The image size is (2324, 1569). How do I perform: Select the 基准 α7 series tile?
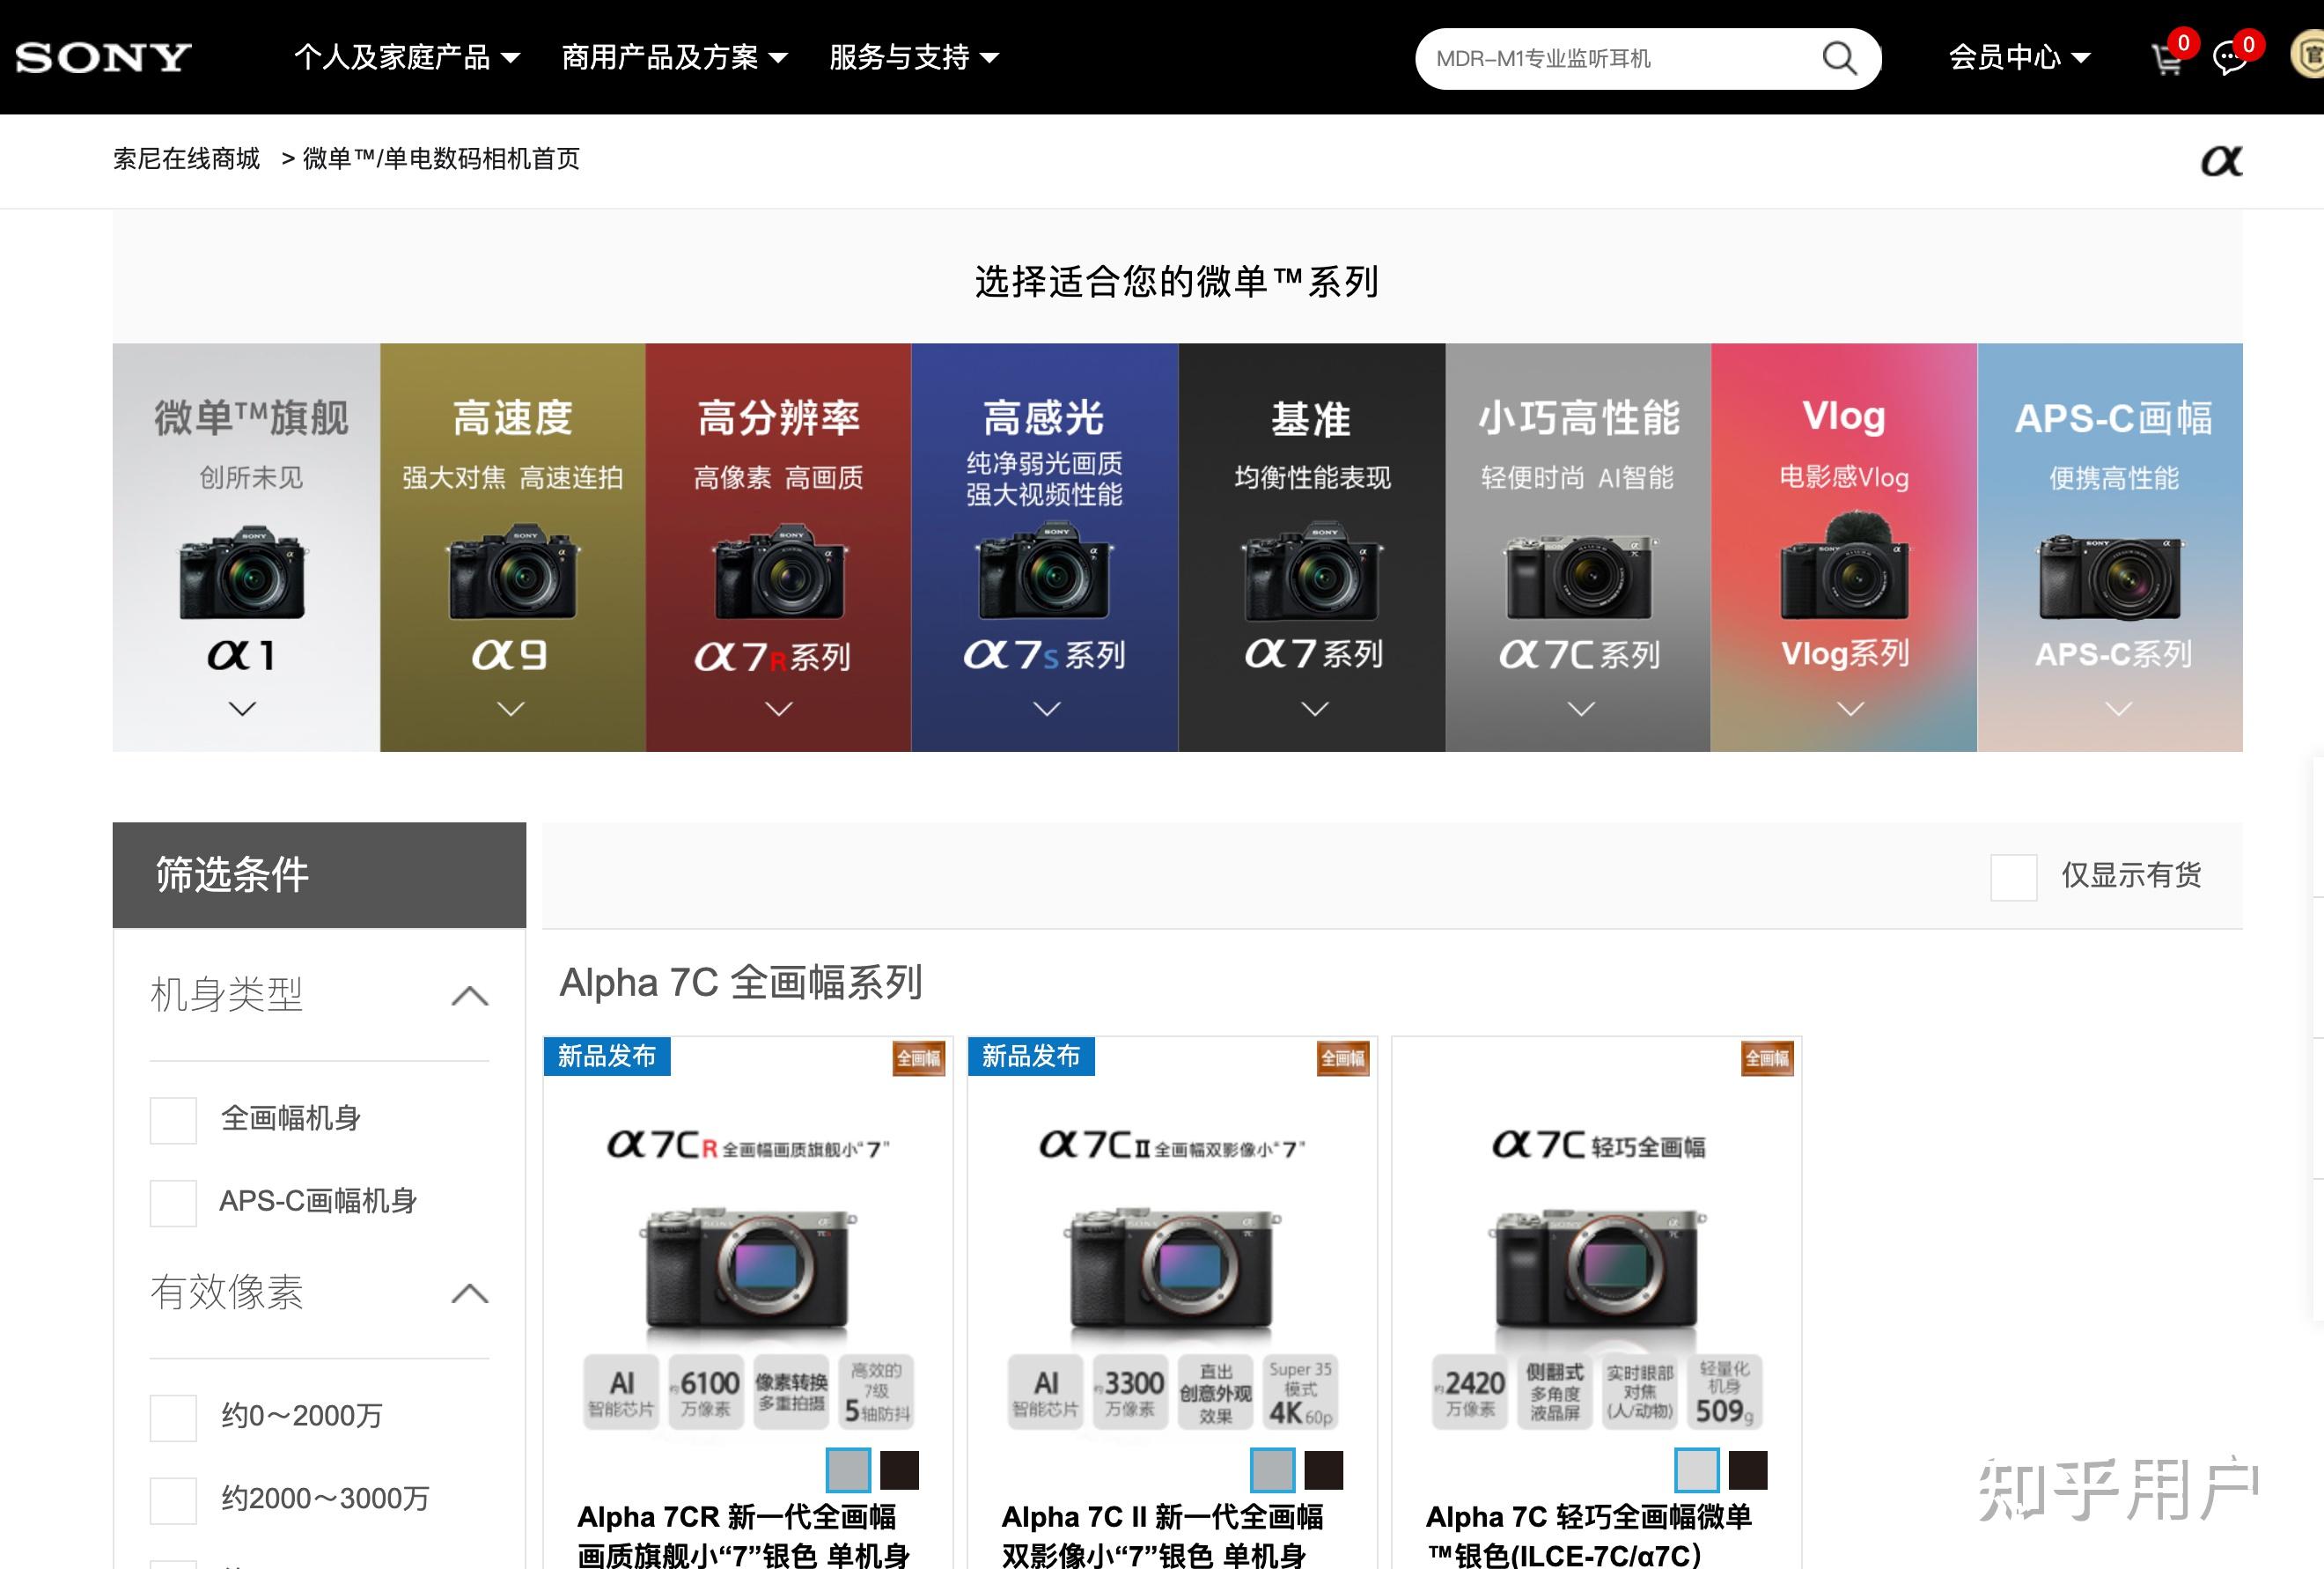click(x=1312, y=547)
